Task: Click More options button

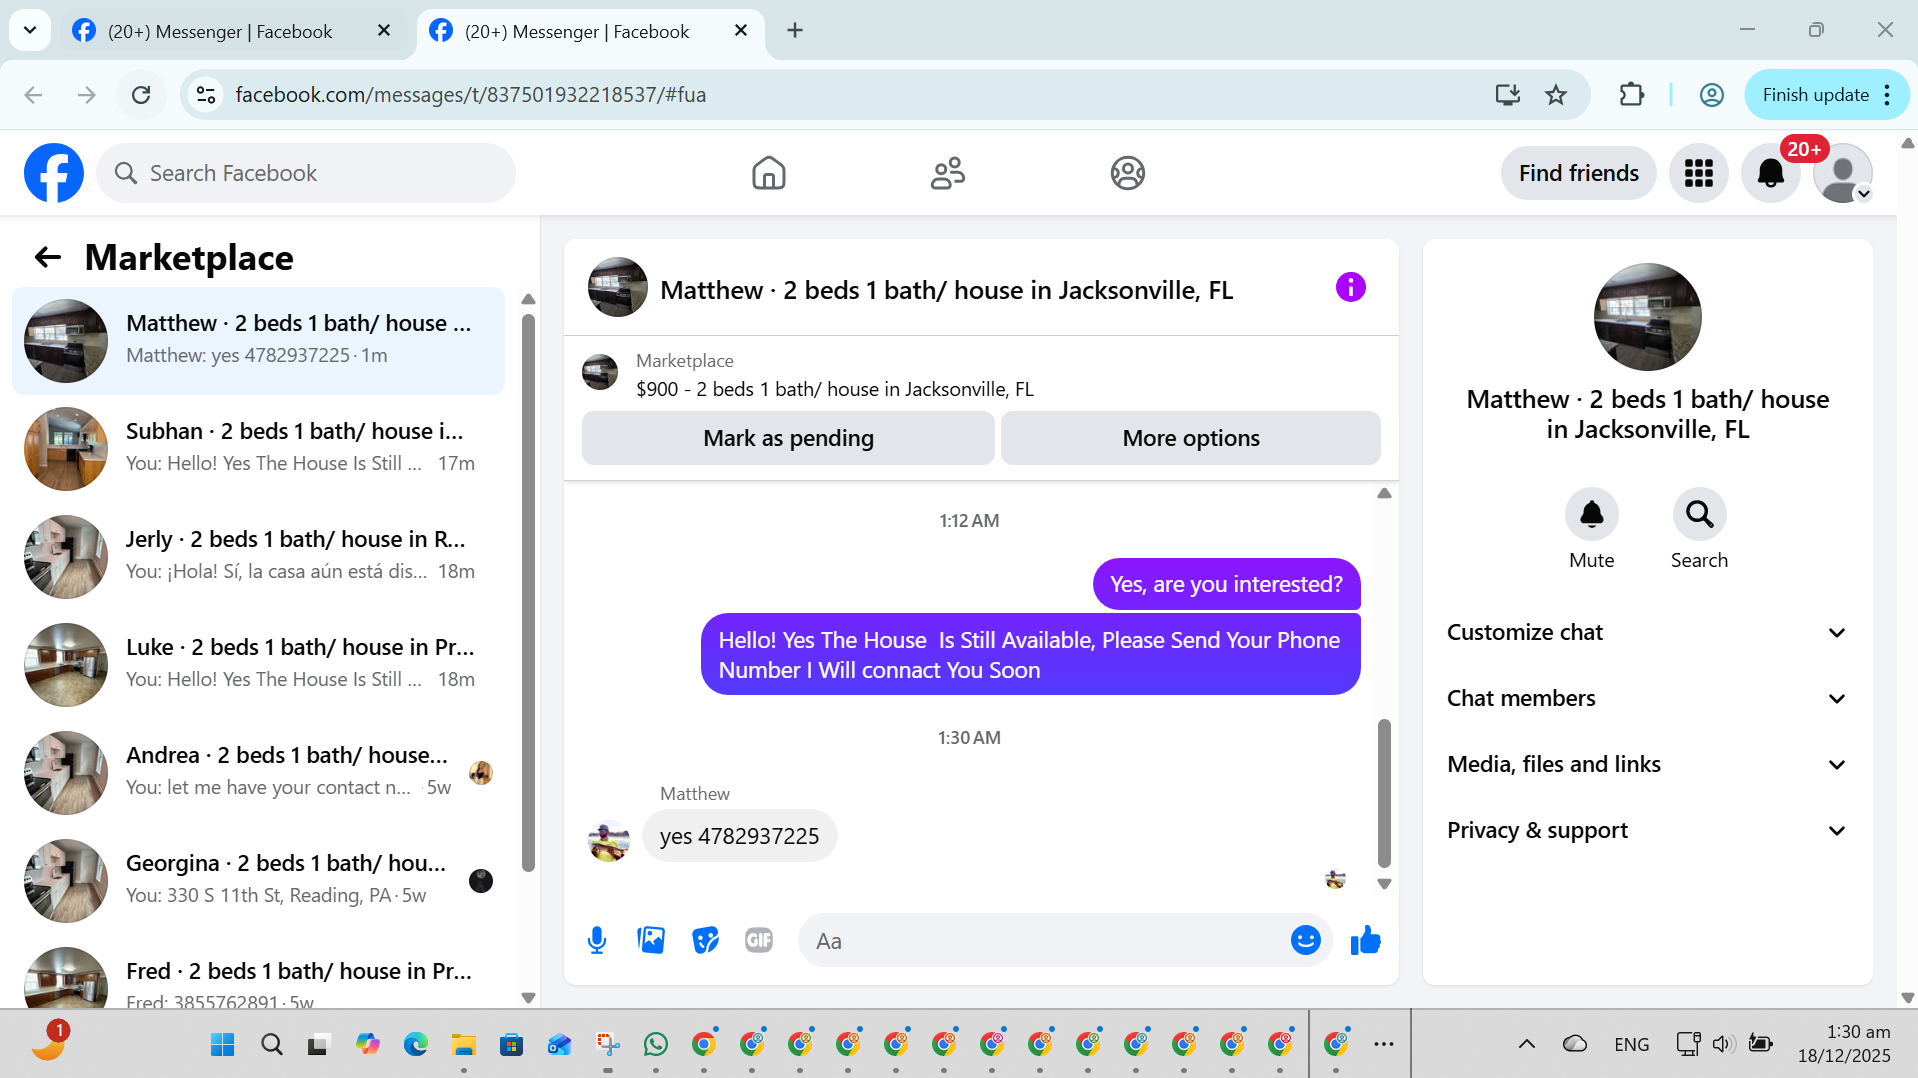Action: coord(1190,438)
